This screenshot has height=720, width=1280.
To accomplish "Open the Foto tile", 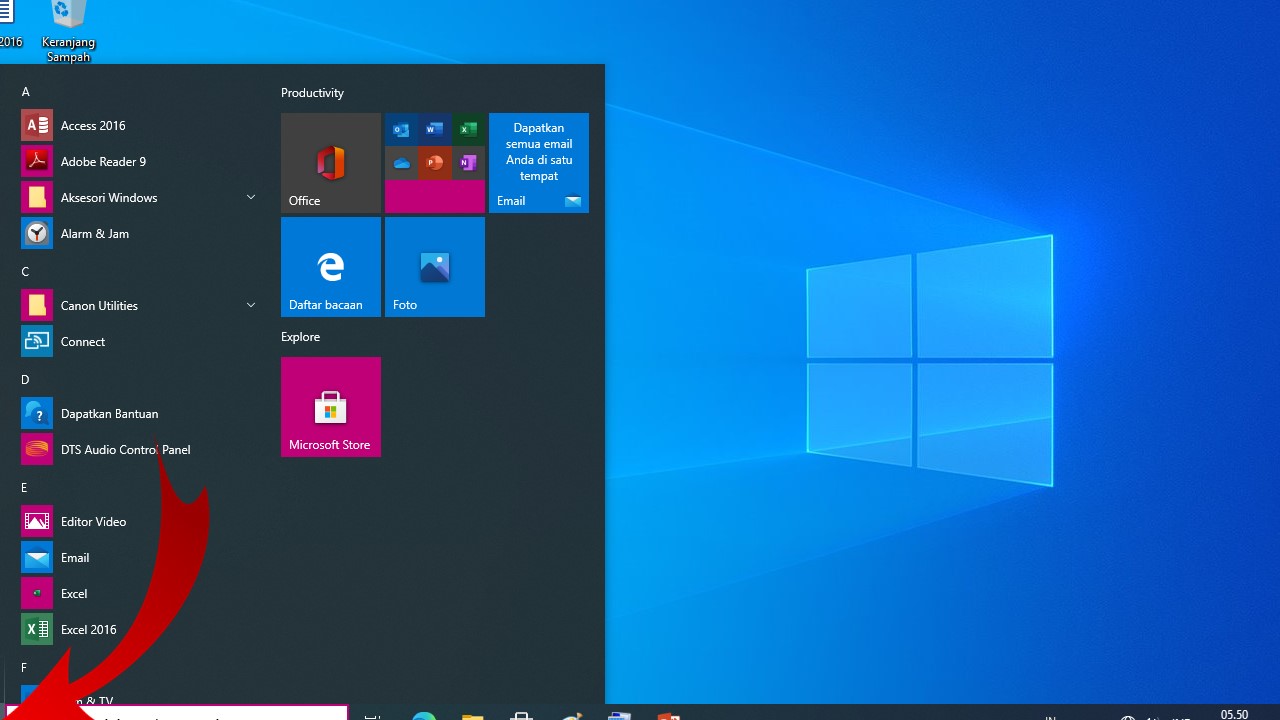I will [x=435, y=267].
